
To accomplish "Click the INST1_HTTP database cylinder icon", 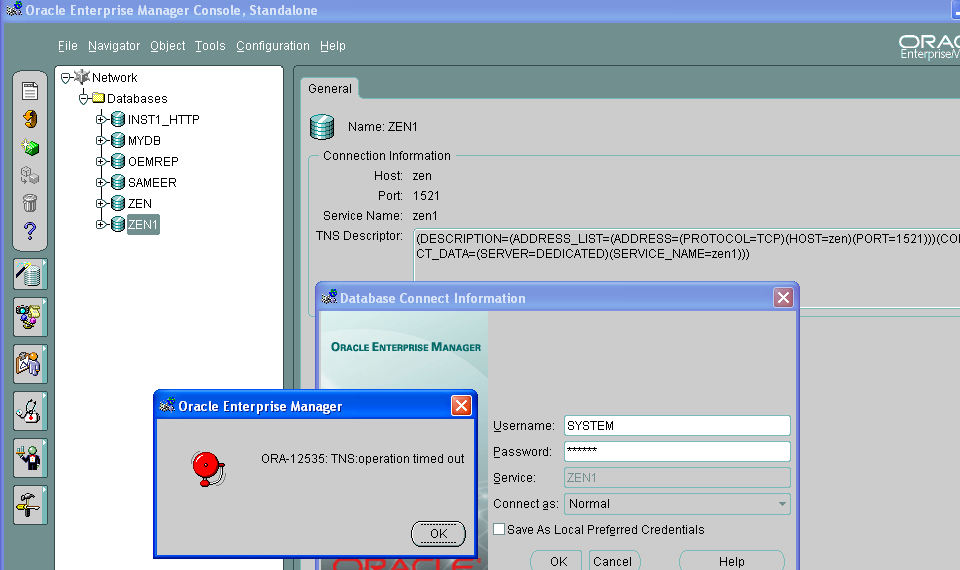I will pyautogui.click(x=118, y=119).
